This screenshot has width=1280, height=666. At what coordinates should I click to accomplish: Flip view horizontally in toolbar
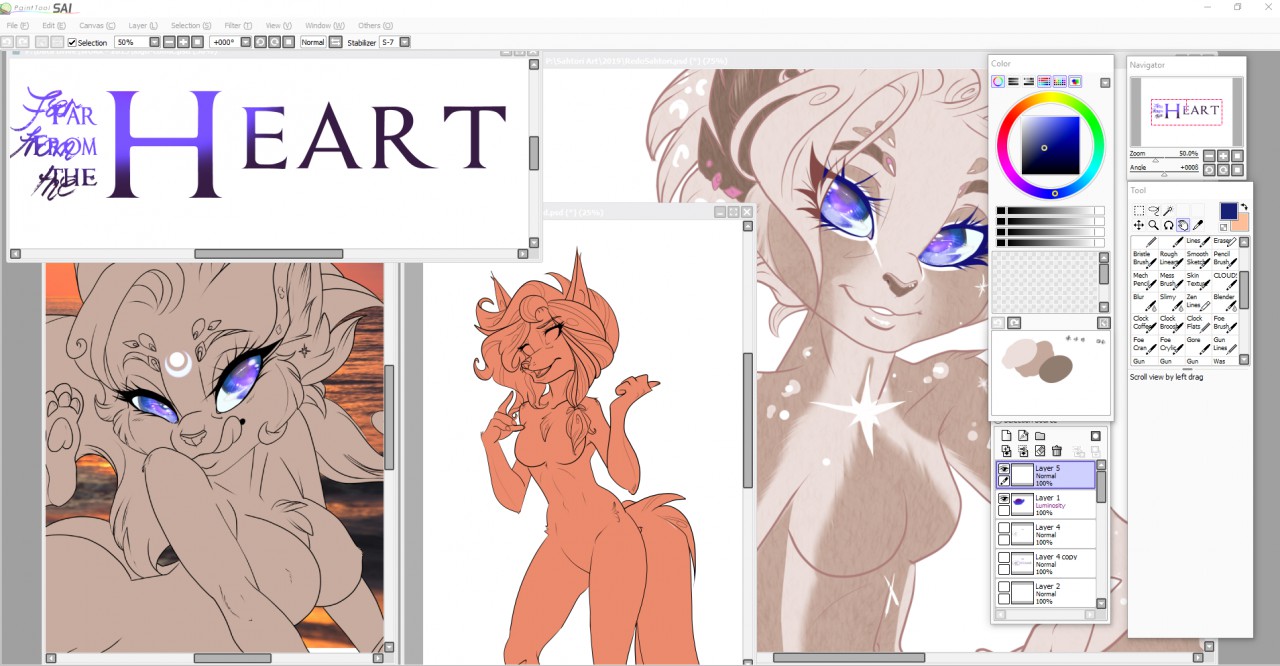[x=335, y=42]
